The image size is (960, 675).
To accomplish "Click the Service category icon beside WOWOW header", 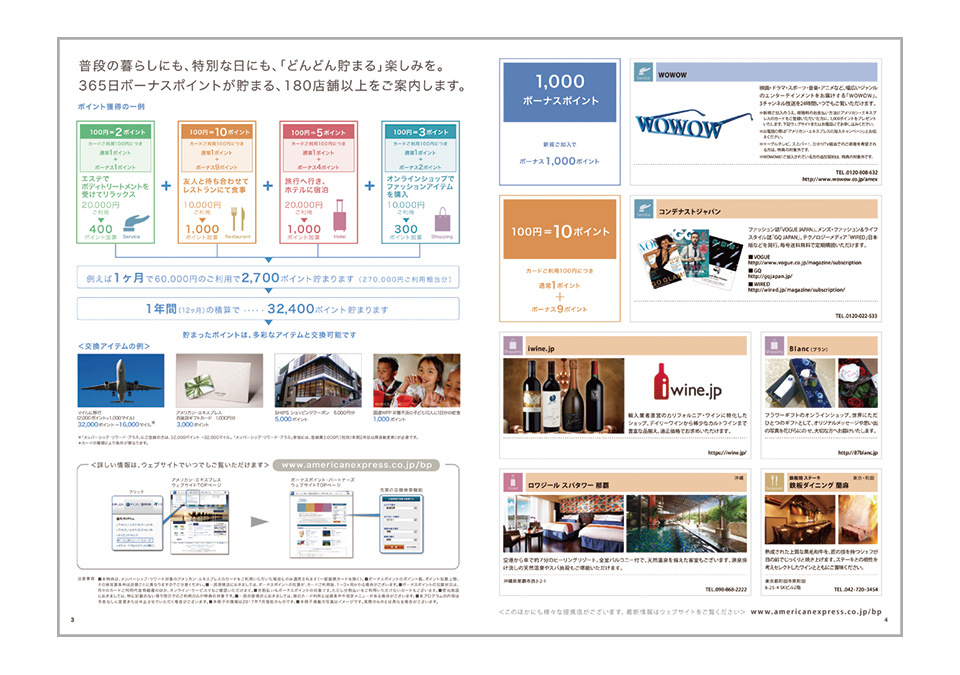I will (643, 72).
